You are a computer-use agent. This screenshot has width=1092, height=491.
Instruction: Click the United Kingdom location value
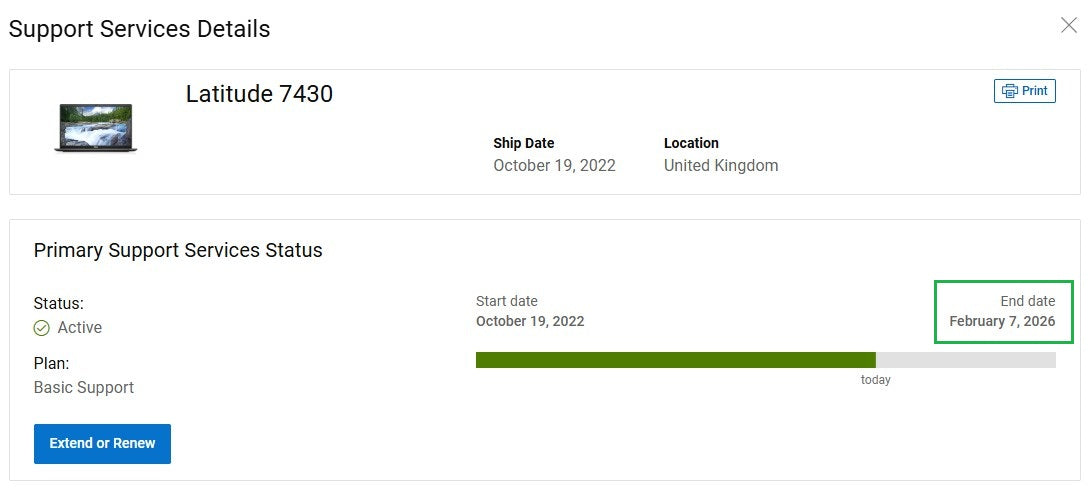point(721,166)
